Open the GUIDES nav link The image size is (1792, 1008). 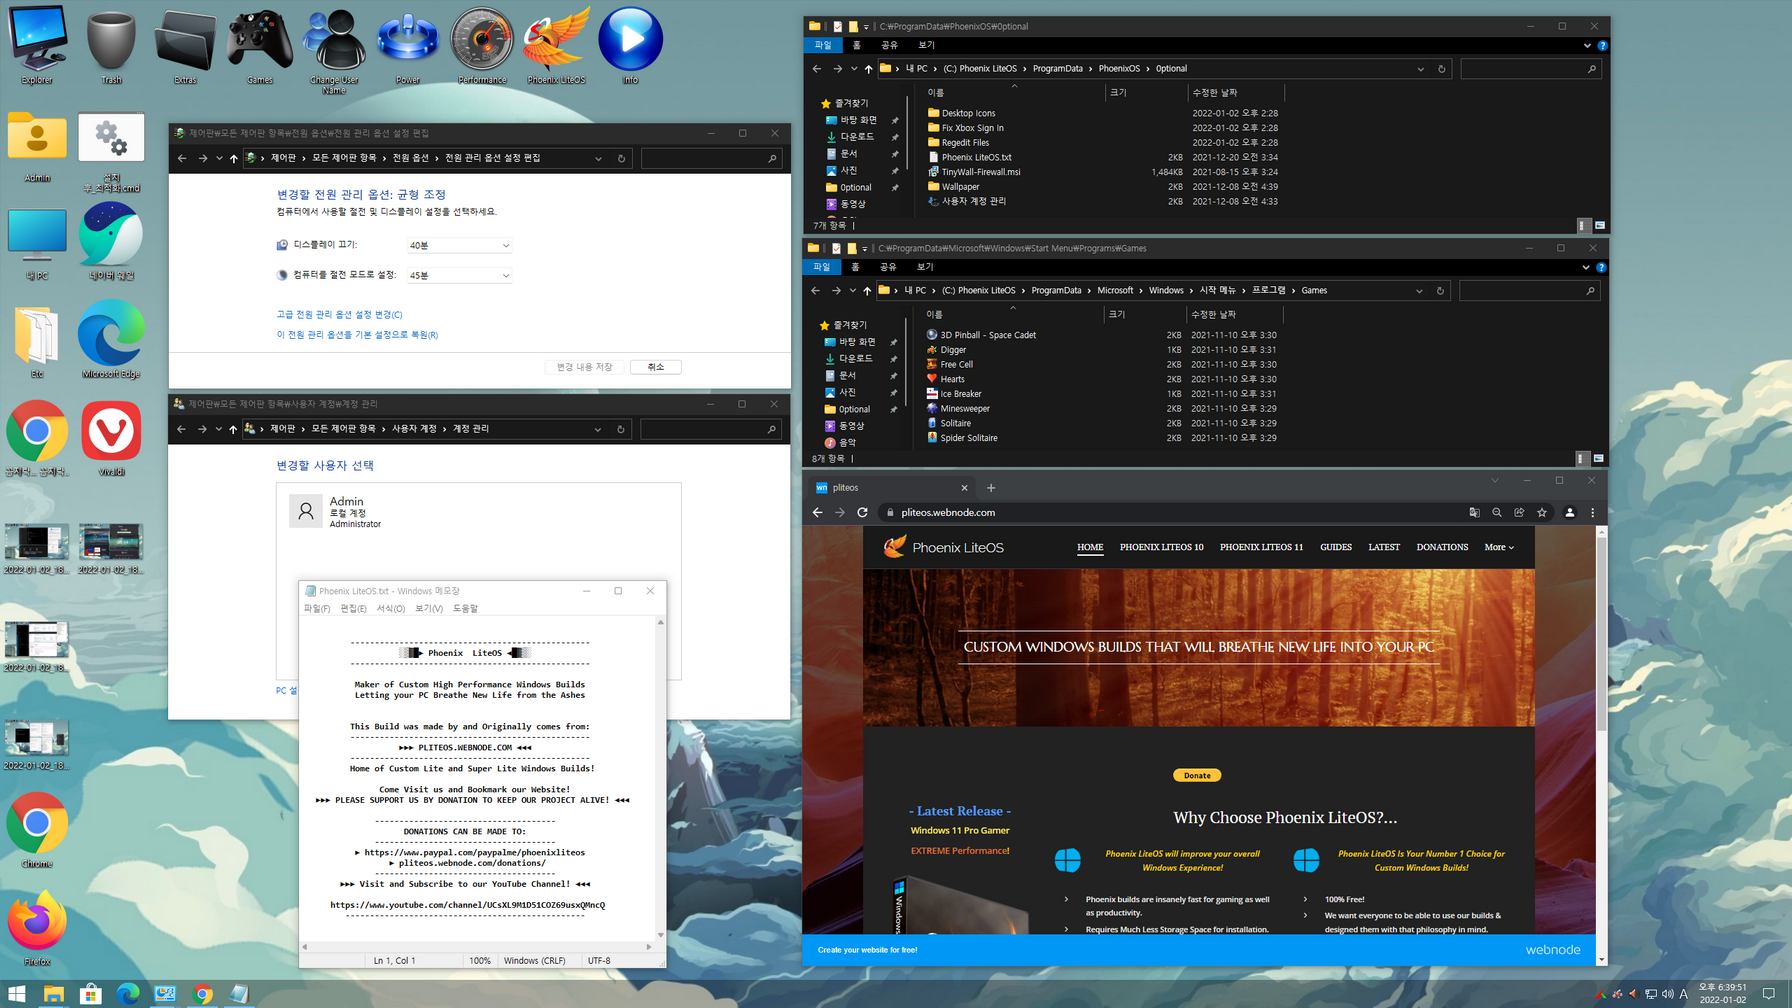point(1335,547)
